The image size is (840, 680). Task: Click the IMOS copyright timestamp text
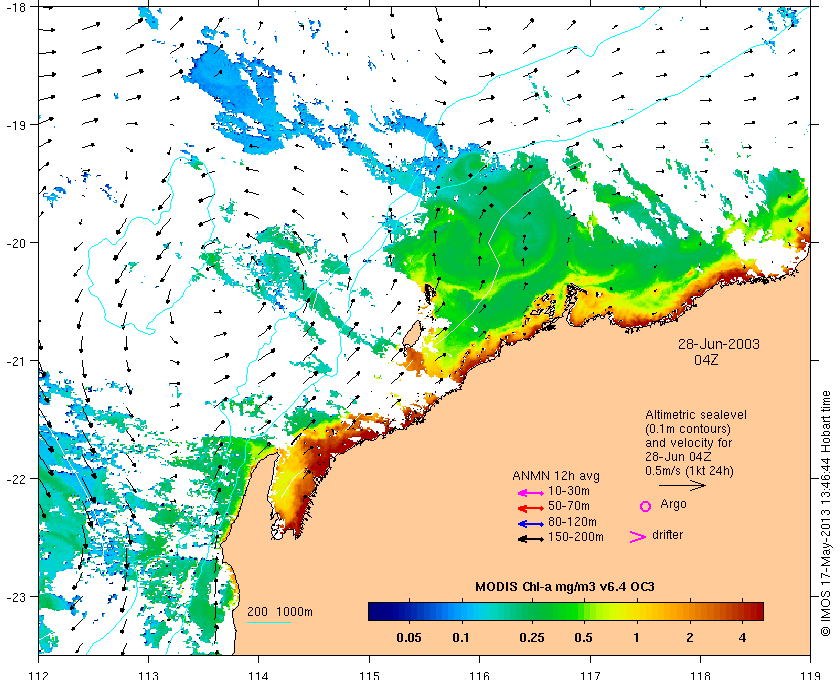click(826, 513)
